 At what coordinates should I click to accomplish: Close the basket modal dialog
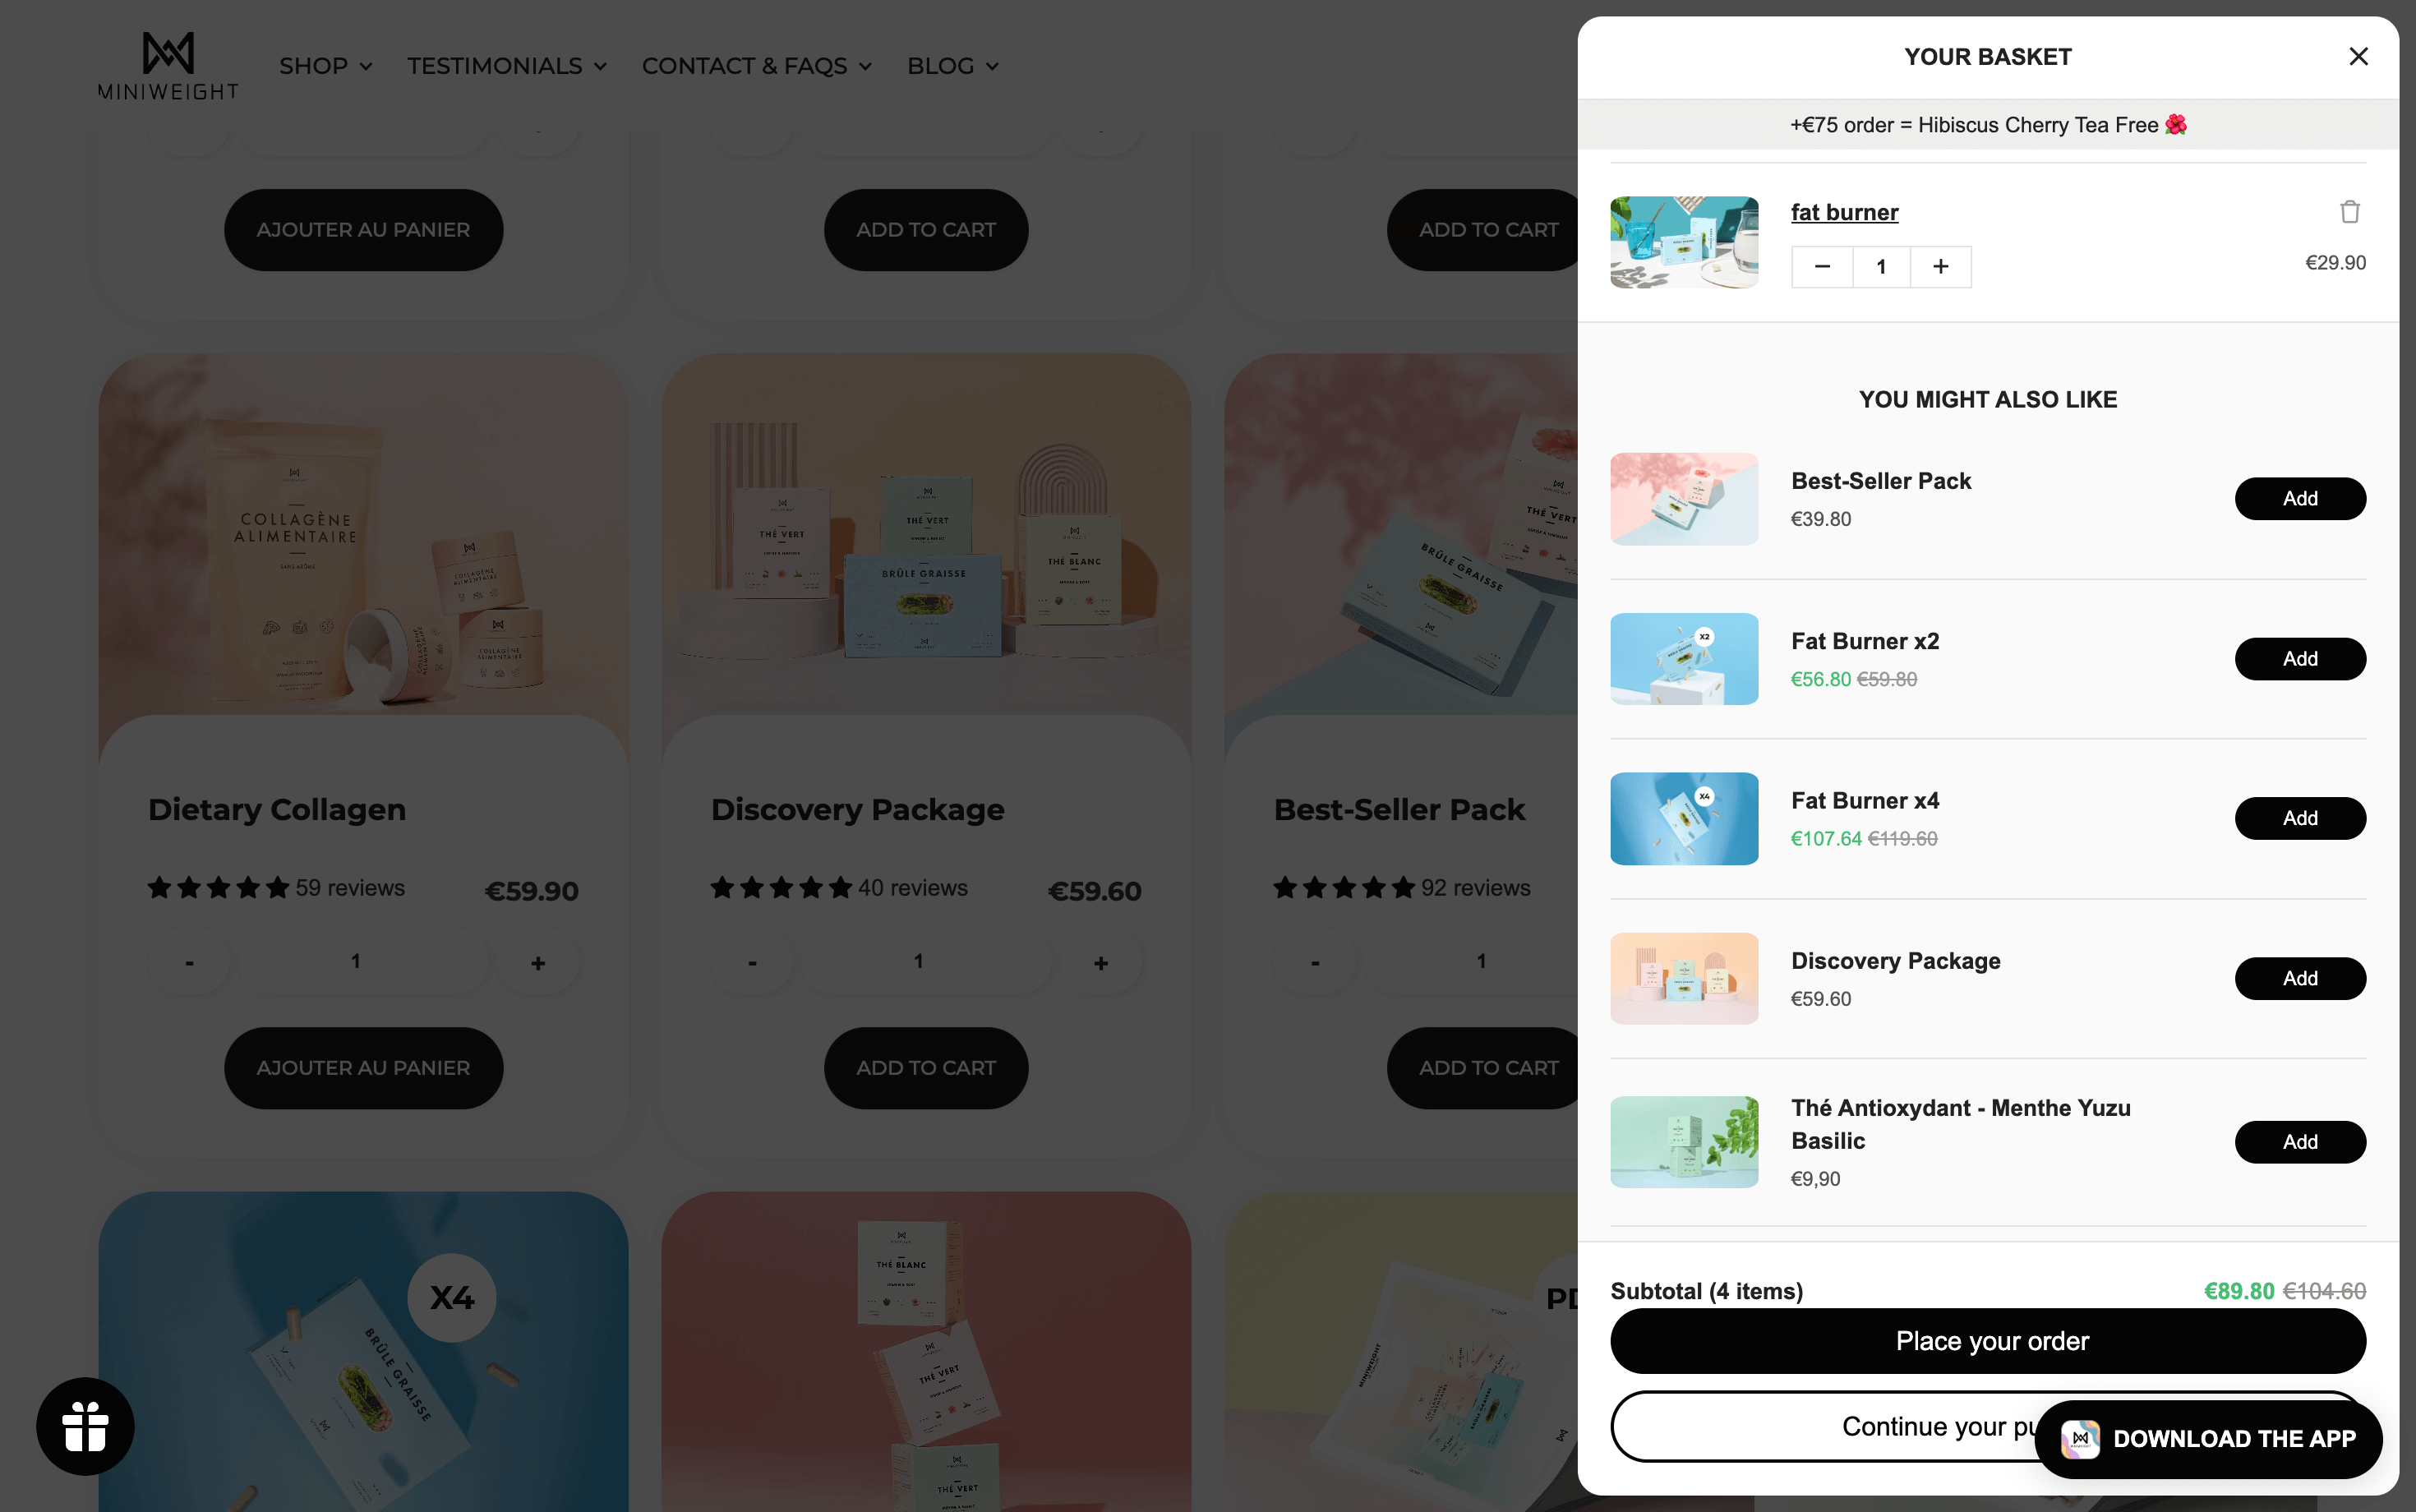[x=2357, y=56]
